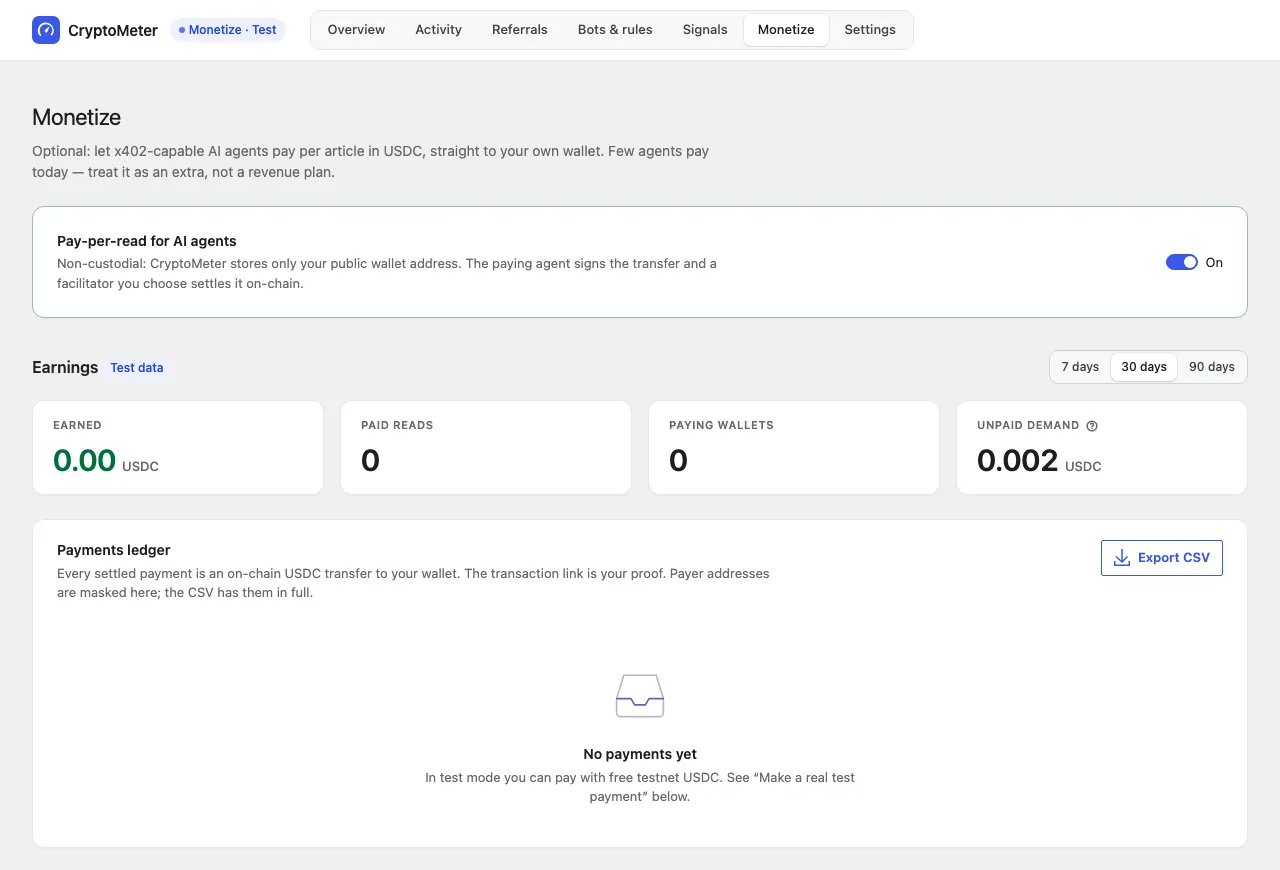Click the empty inbox tray icon
Image resolution: width=1280 pixels, height=870 pixels.
tap(640, 695)
